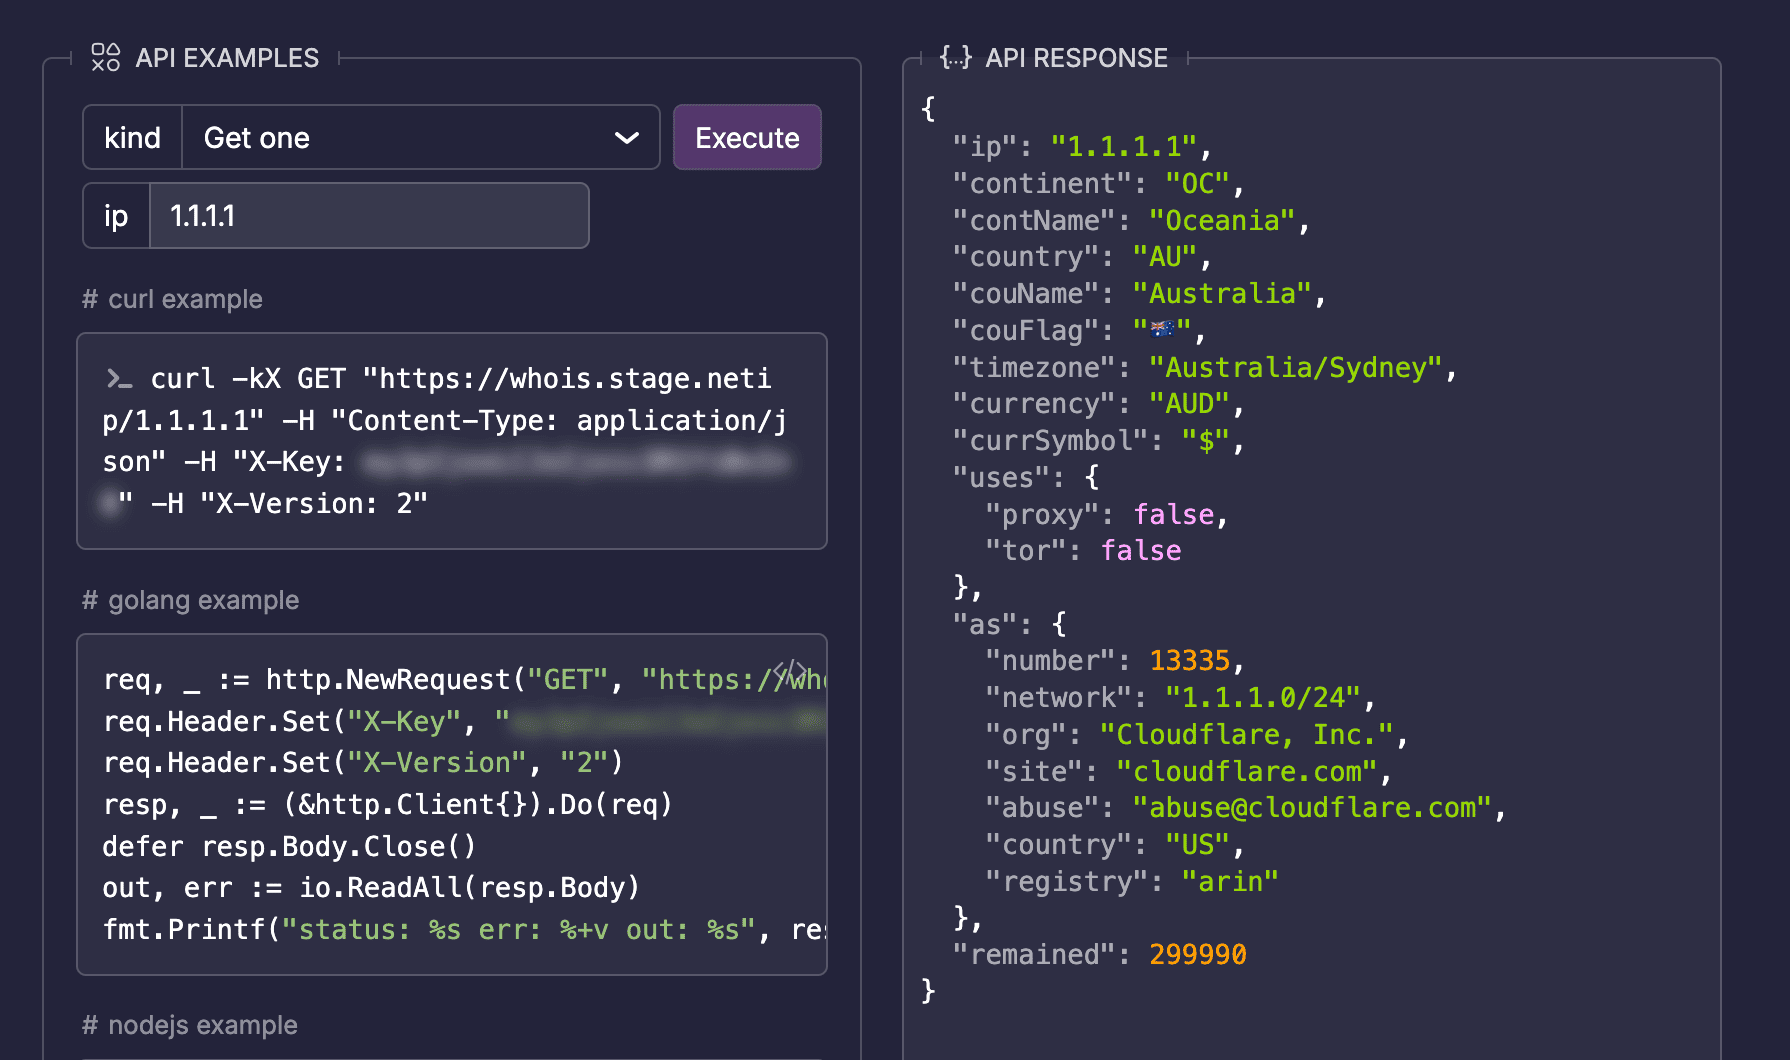
Task: Click the API EXAMPLES panel title
Action: [227, 58]
